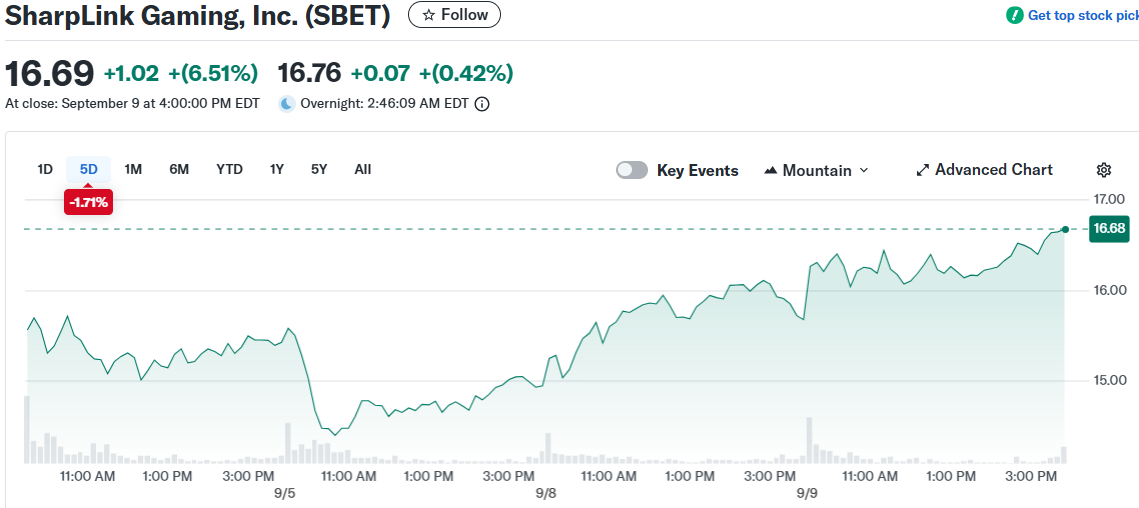The width and height of the screenshot is (1139, 508).
Task: Select the 1M time range
Action: coord(133,169)
